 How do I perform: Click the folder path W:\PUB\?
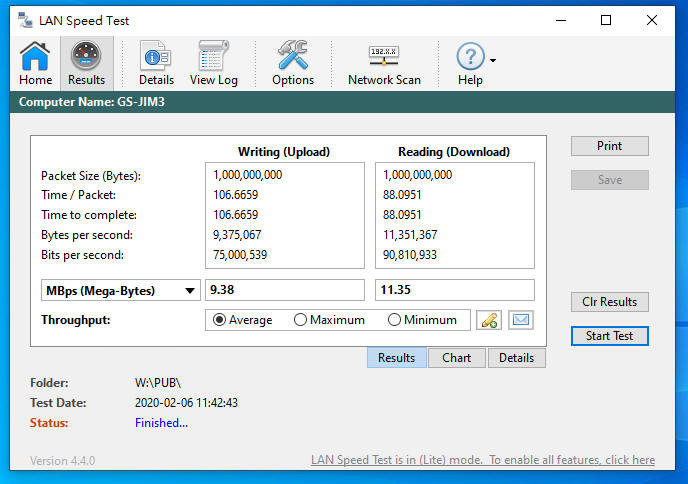coord(158,383)
